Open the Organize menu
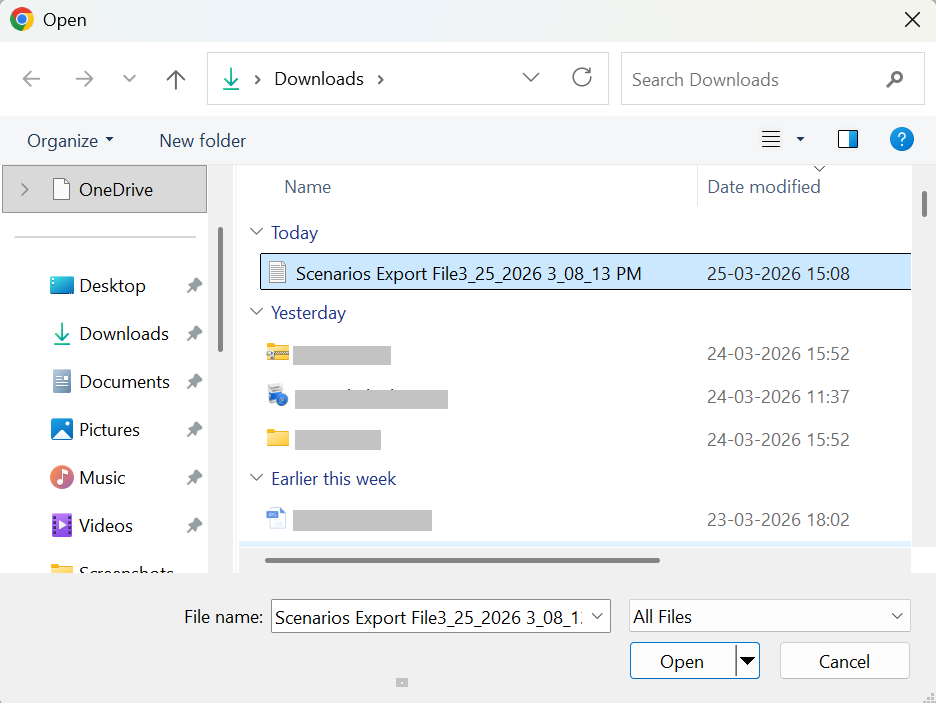Image resolution: width=936 pixels, height=703 pixels. [x=70, y=141]
